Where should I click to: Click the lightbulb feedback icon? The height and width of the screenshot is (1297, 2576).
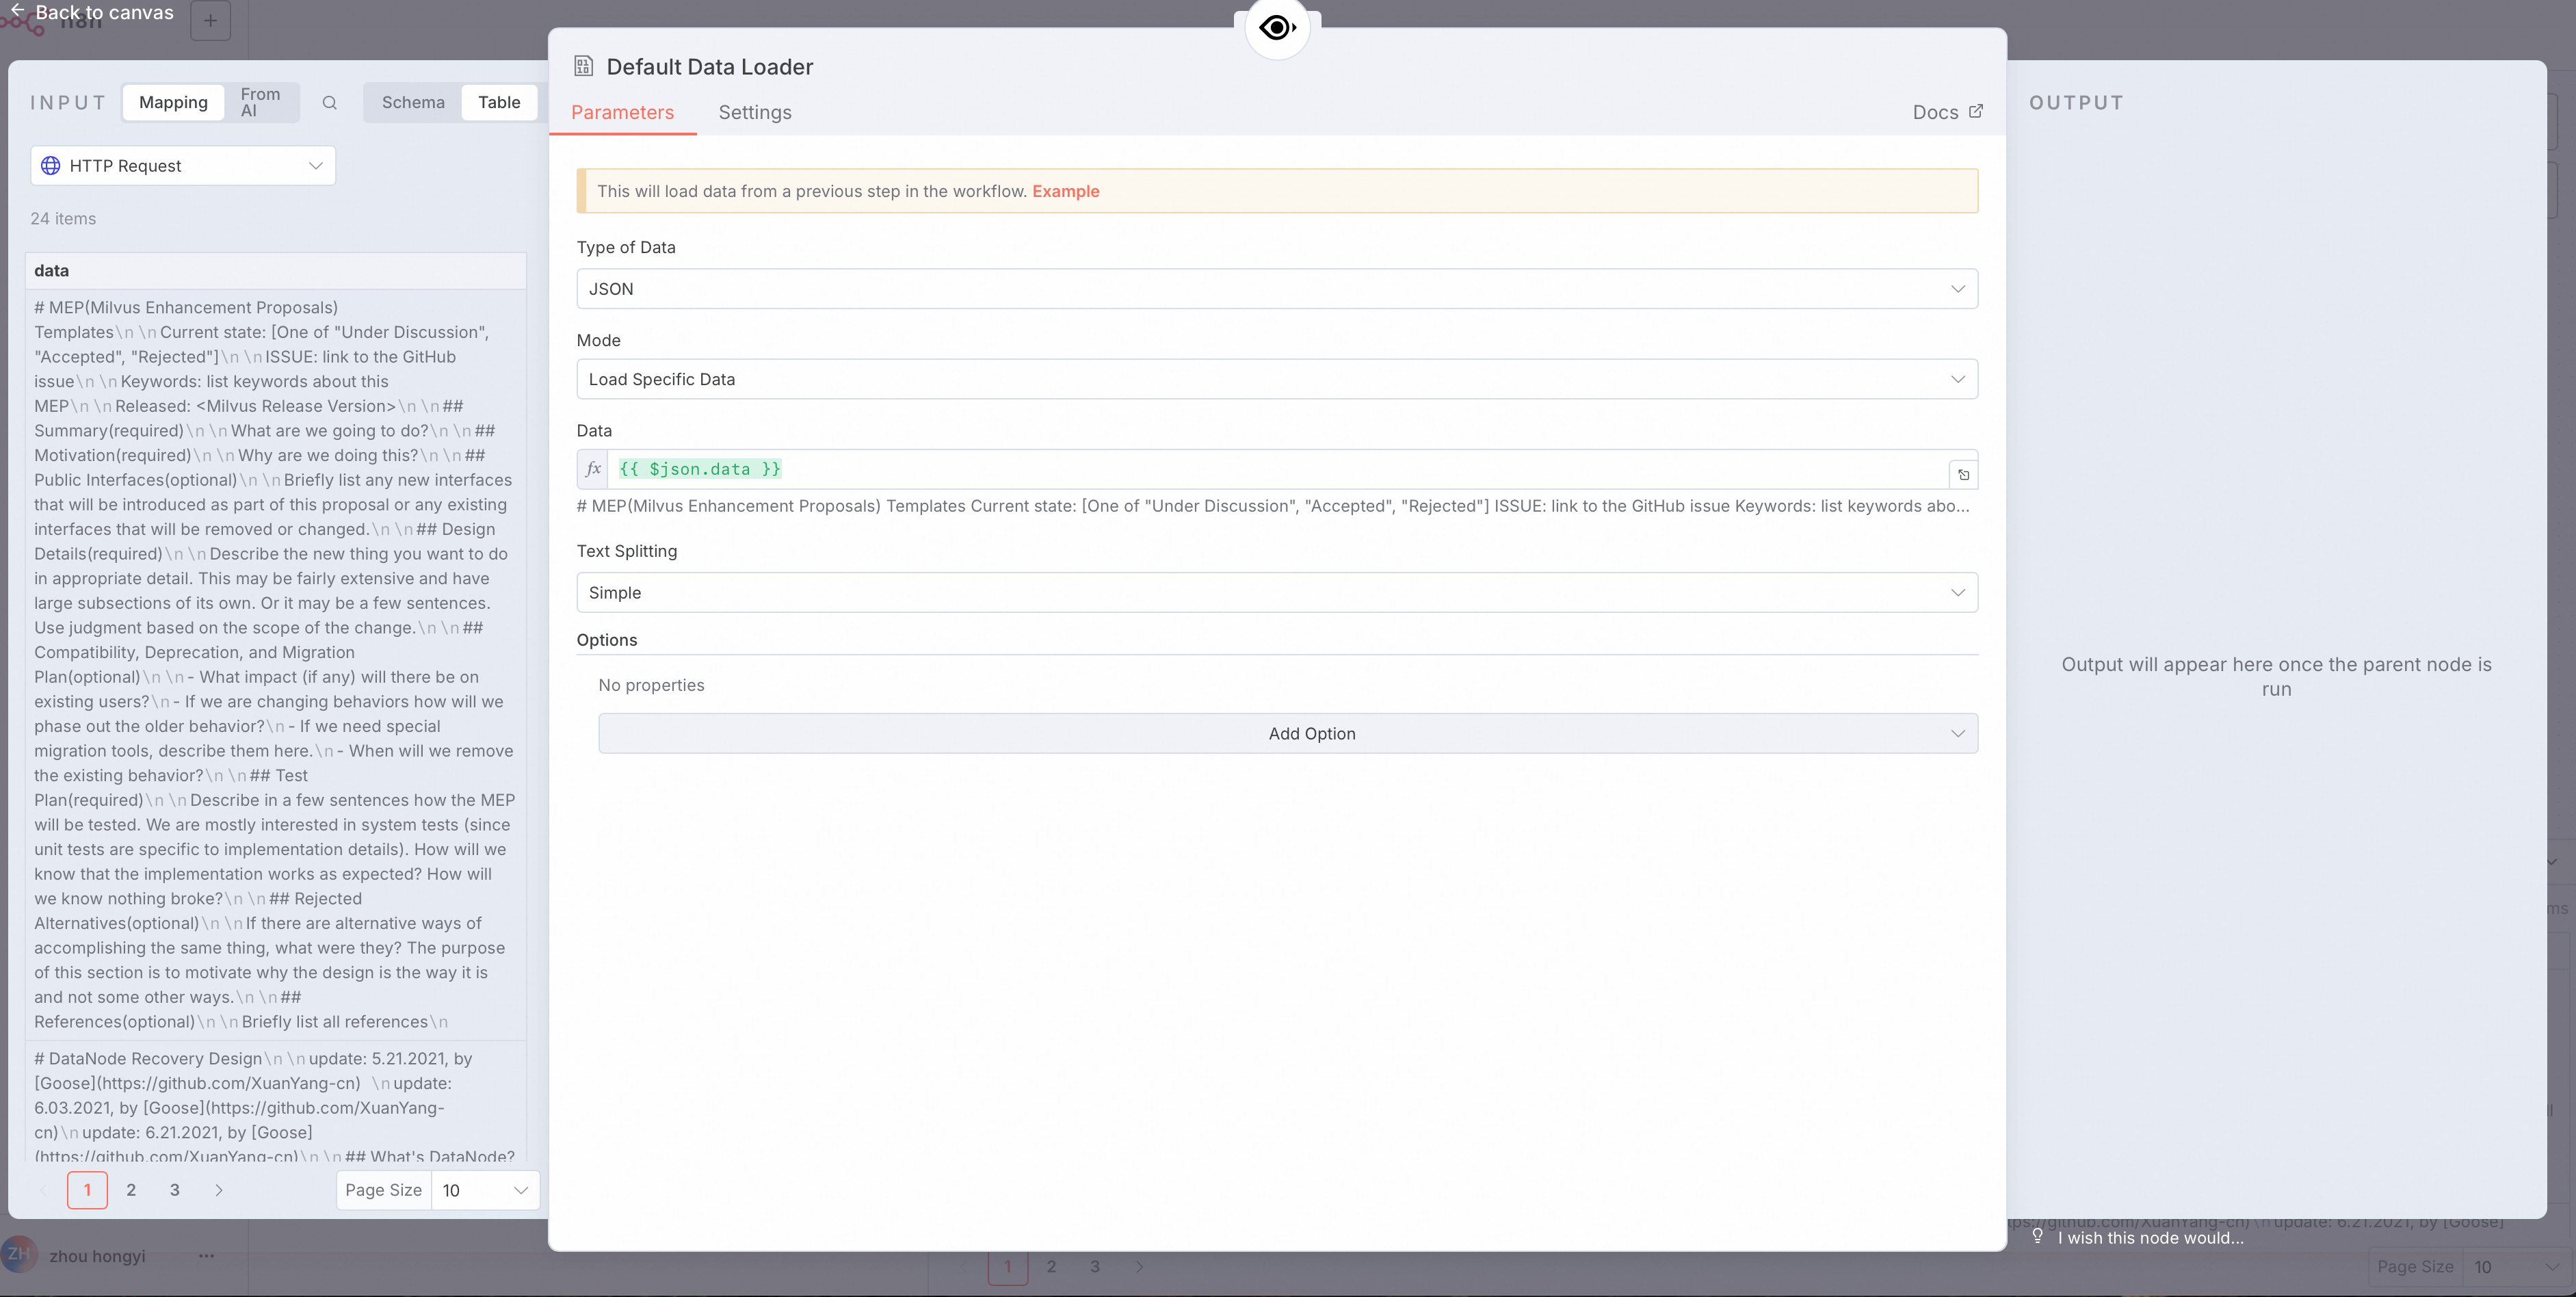click(2037, 1237)
